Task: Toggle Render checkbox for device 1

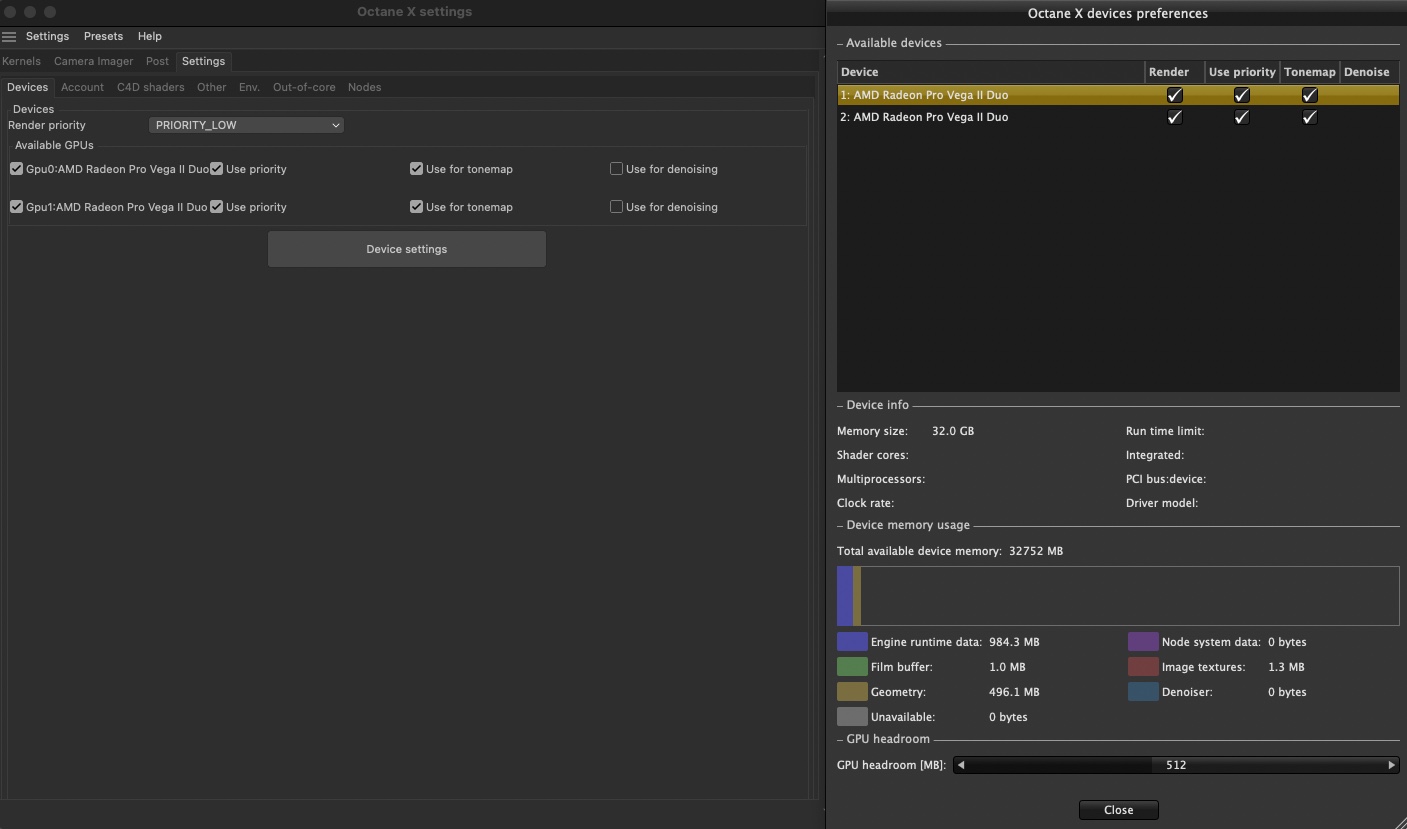Action: click(x=1175, y=95)
